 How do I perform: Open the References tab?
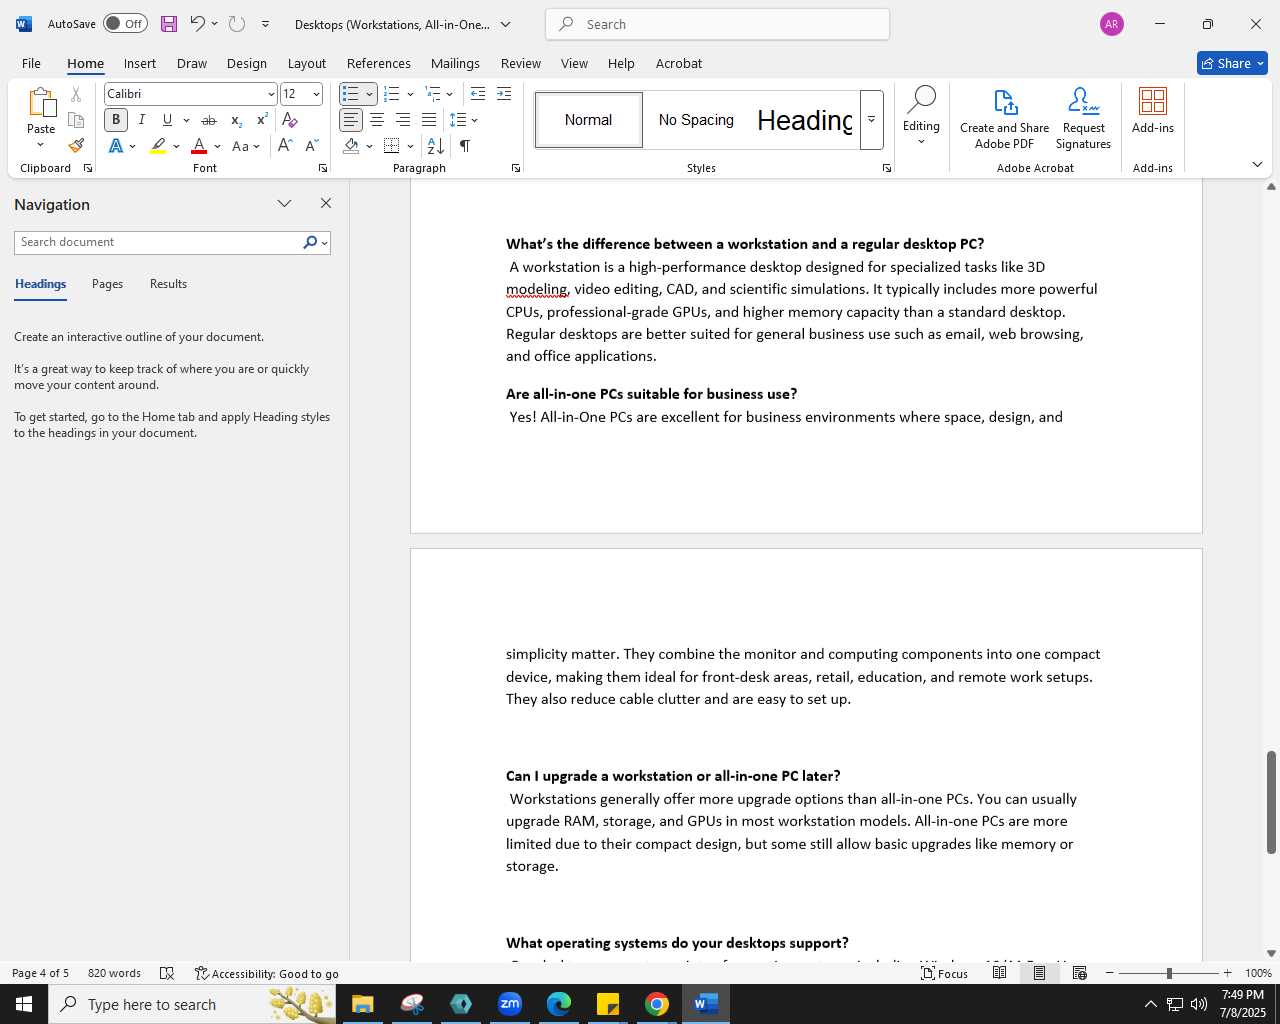(x=379, y=63)
